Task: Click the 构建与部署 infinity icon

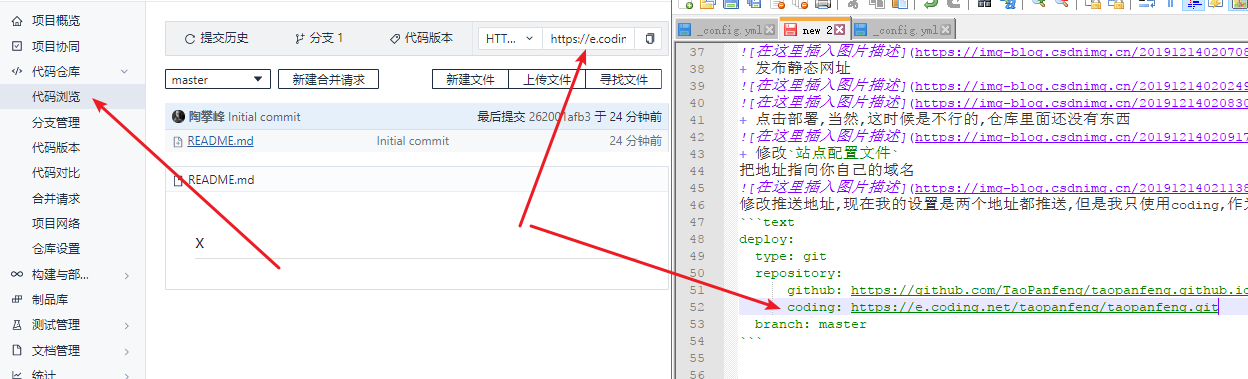Action: pos(16,274)
